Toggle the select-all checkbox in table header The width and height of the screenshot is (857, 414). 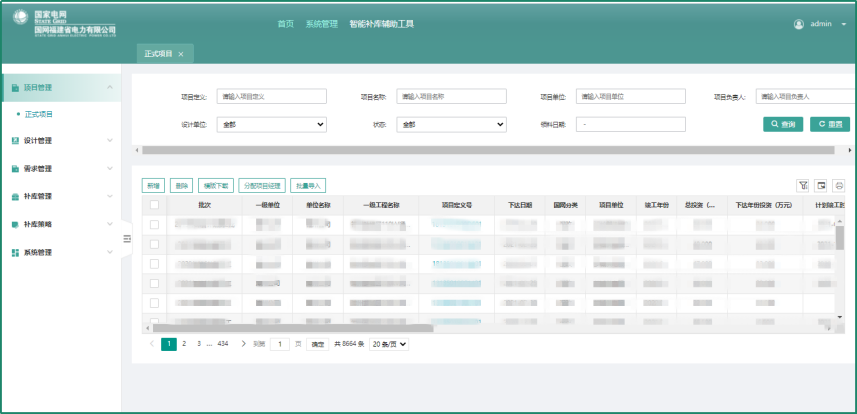click(154, 204)
